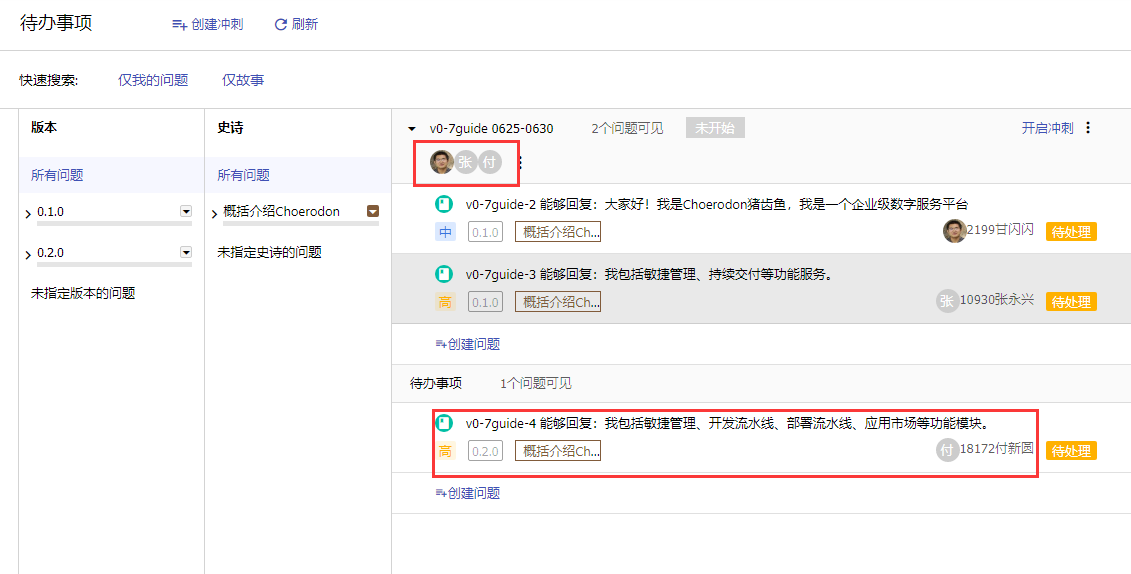Click the photo avatar in sprint assignees

[441, 162]
